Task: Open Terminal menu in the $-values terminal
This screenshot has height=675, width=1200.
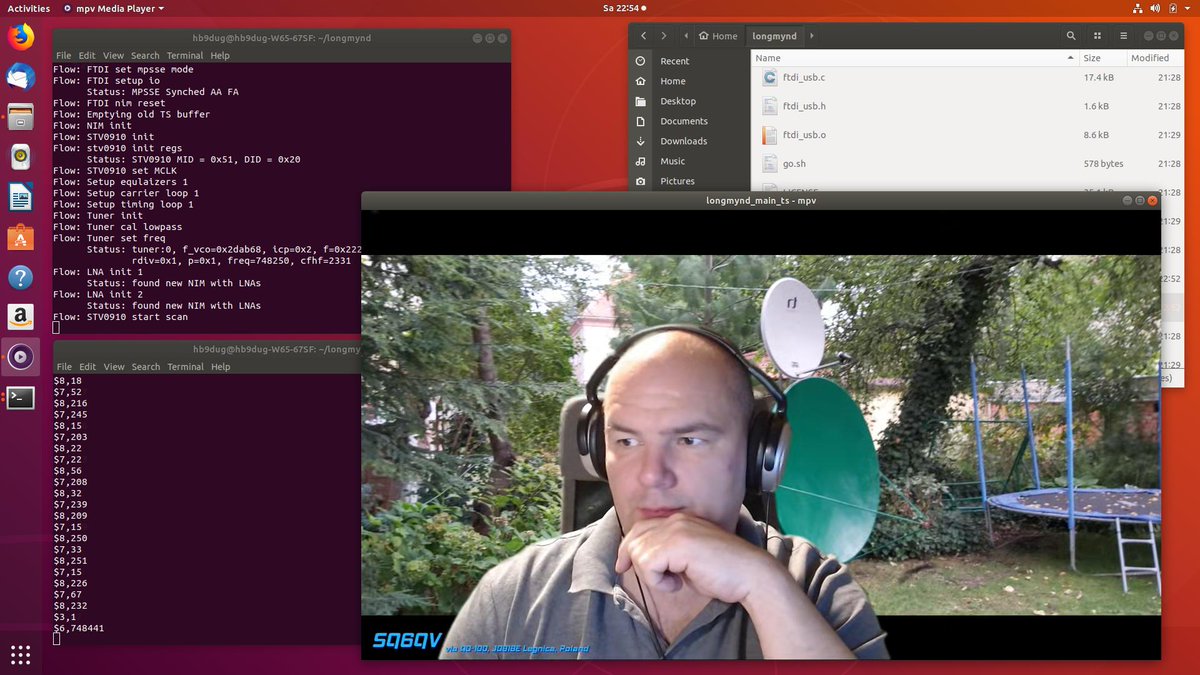Action: [184, 367]
